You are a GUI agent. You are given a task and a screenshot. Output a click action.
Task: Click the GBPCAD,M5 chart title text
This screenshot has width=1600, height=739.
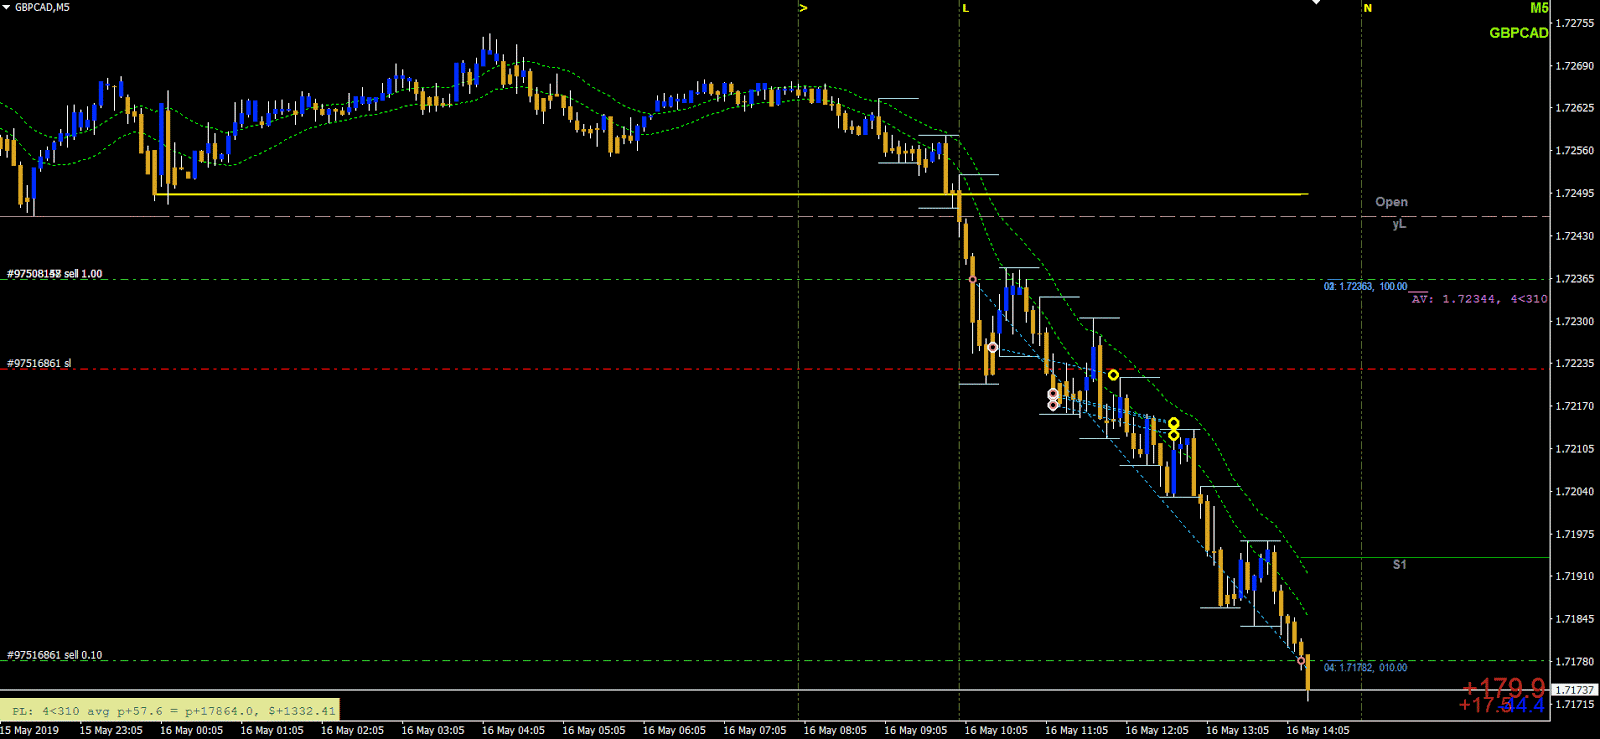42,7
